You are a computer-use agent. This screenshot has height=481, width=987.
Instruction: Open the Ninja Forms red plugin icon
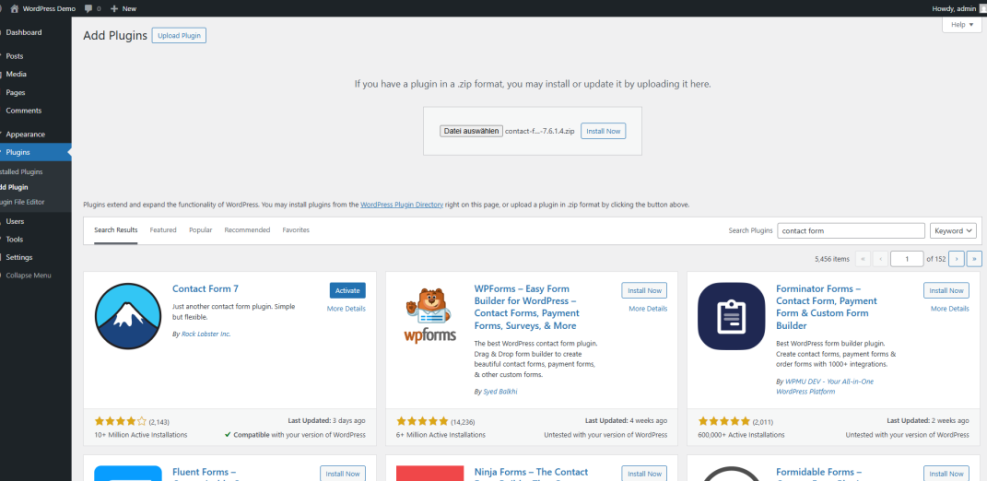430,473
